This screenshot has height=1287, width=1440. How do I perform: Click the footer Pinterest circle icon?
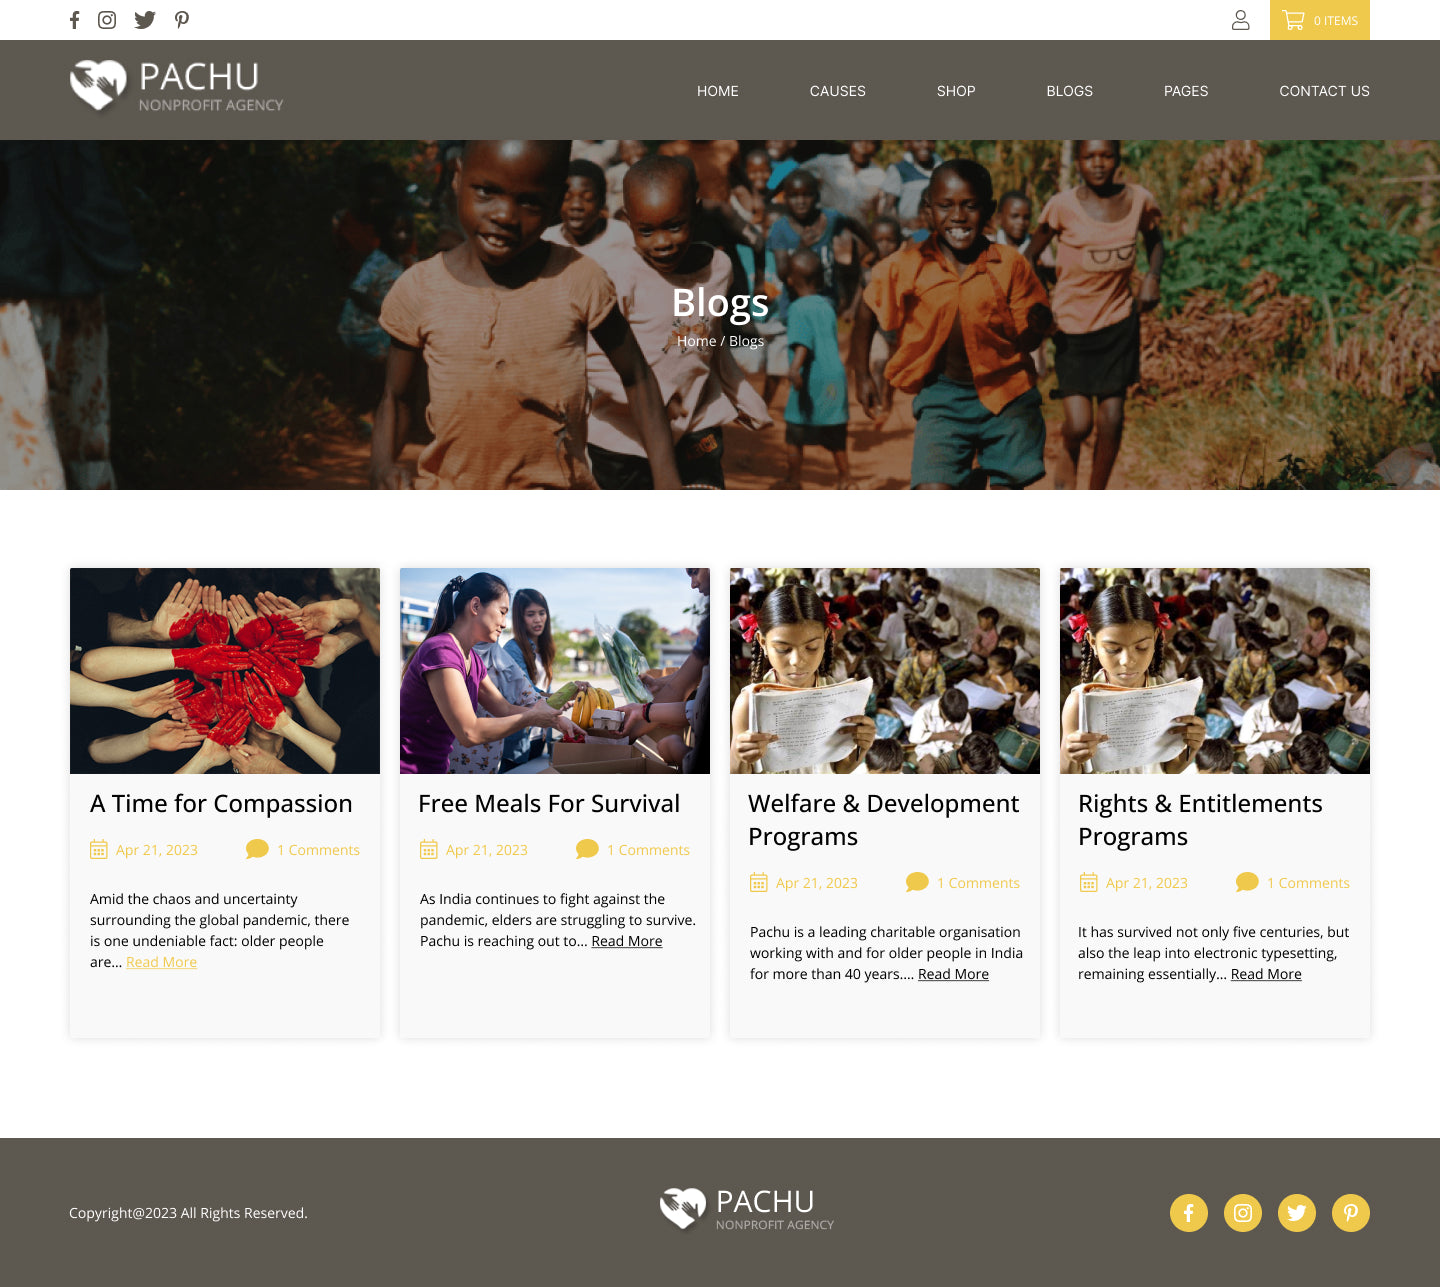tap(1351, 1213)
